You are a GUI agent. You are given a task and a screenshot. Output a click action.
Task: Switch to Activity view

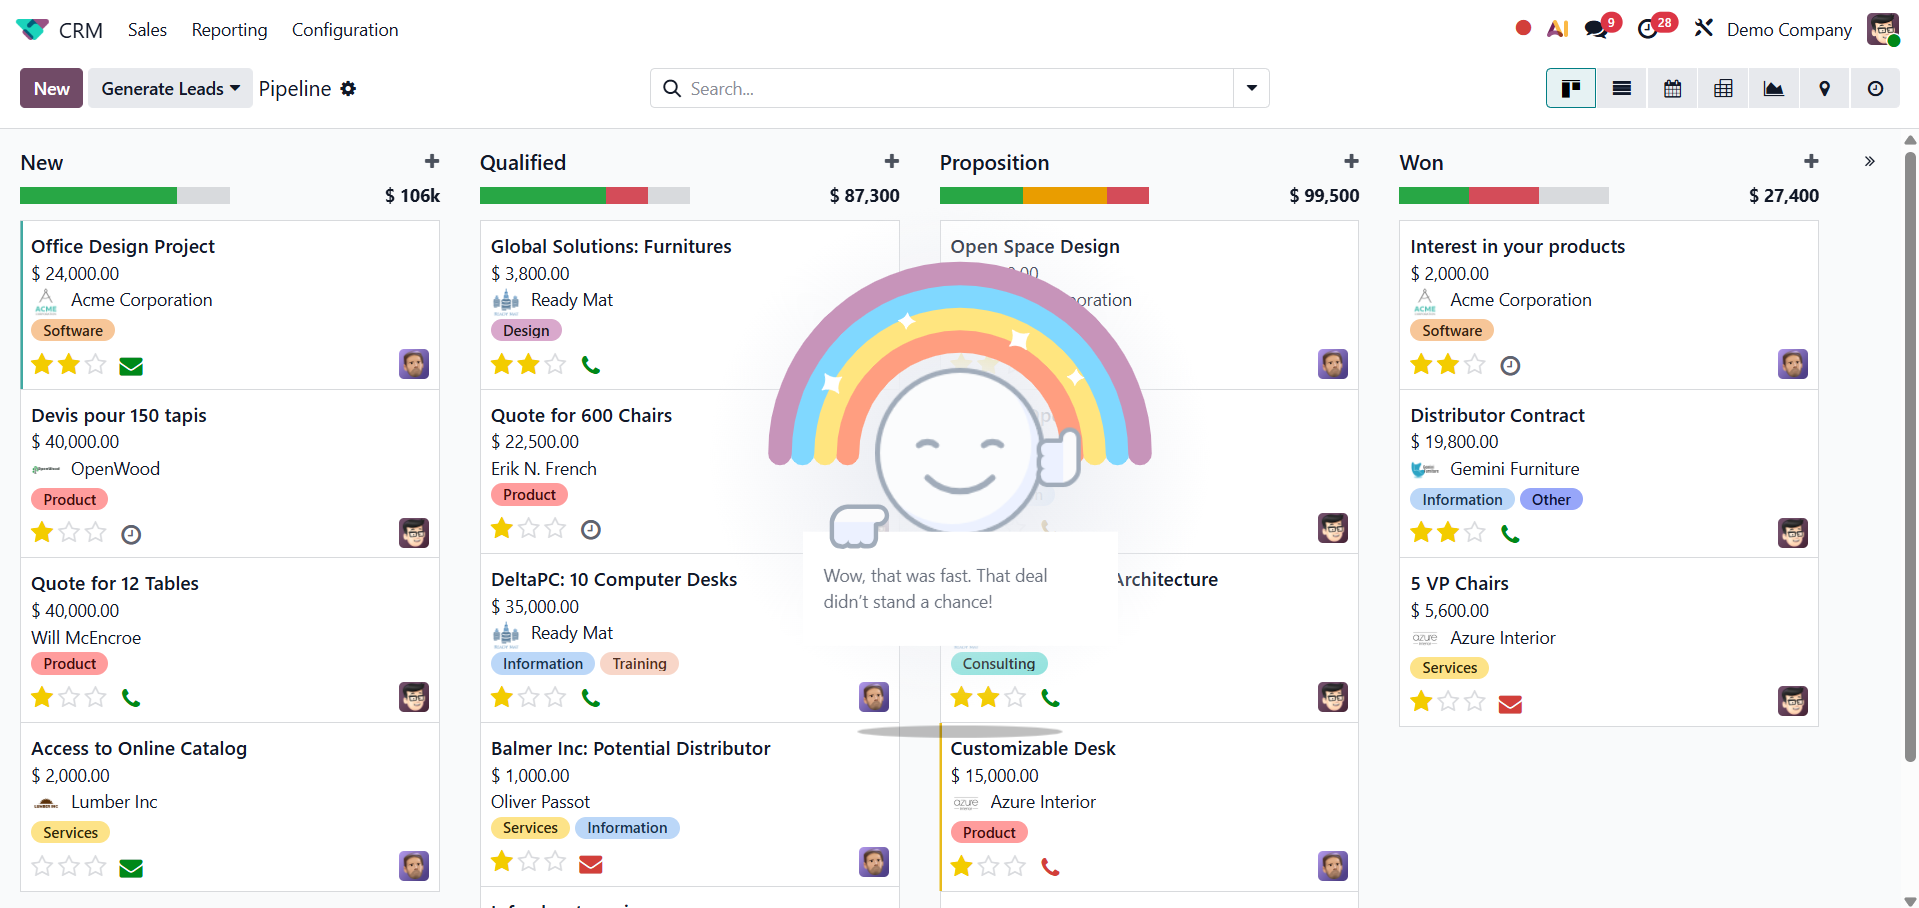(1876, 89)
